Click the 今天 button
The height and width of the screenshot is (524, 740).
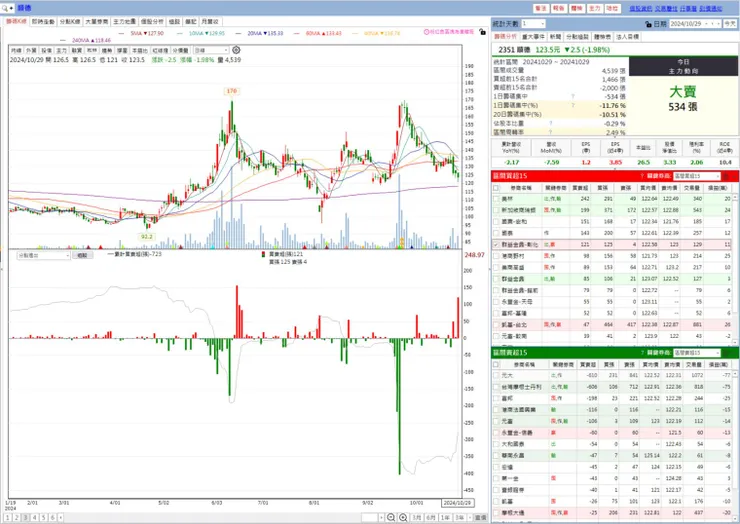(730, 24)
